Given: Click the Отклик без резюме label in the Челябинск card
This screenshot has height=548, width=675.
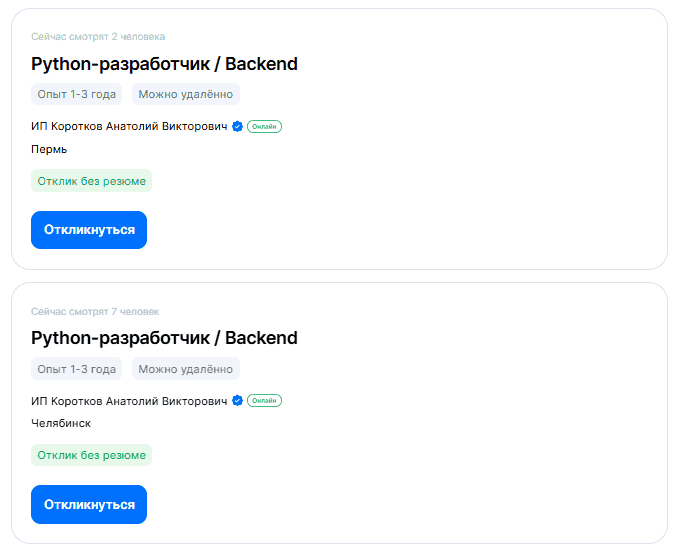Looking at the screenshot, I should [91, 455].
